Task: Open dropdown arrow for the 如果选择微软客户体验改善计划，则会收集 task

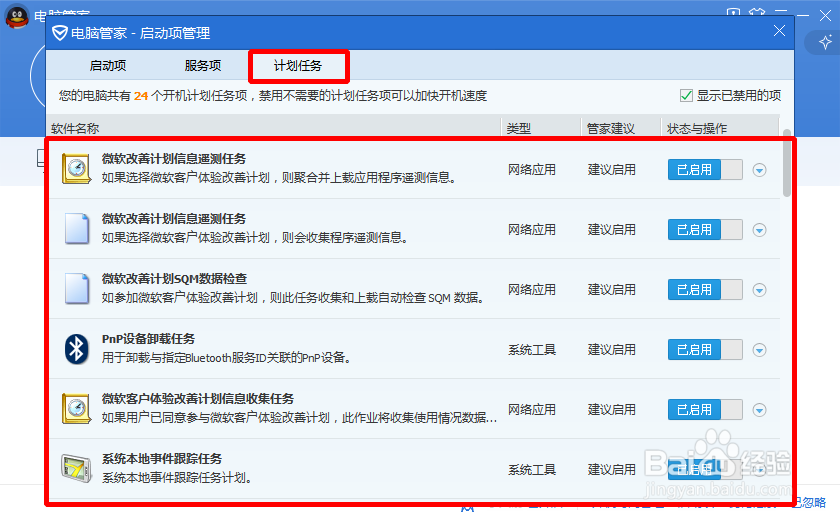Action: (759, 230)
